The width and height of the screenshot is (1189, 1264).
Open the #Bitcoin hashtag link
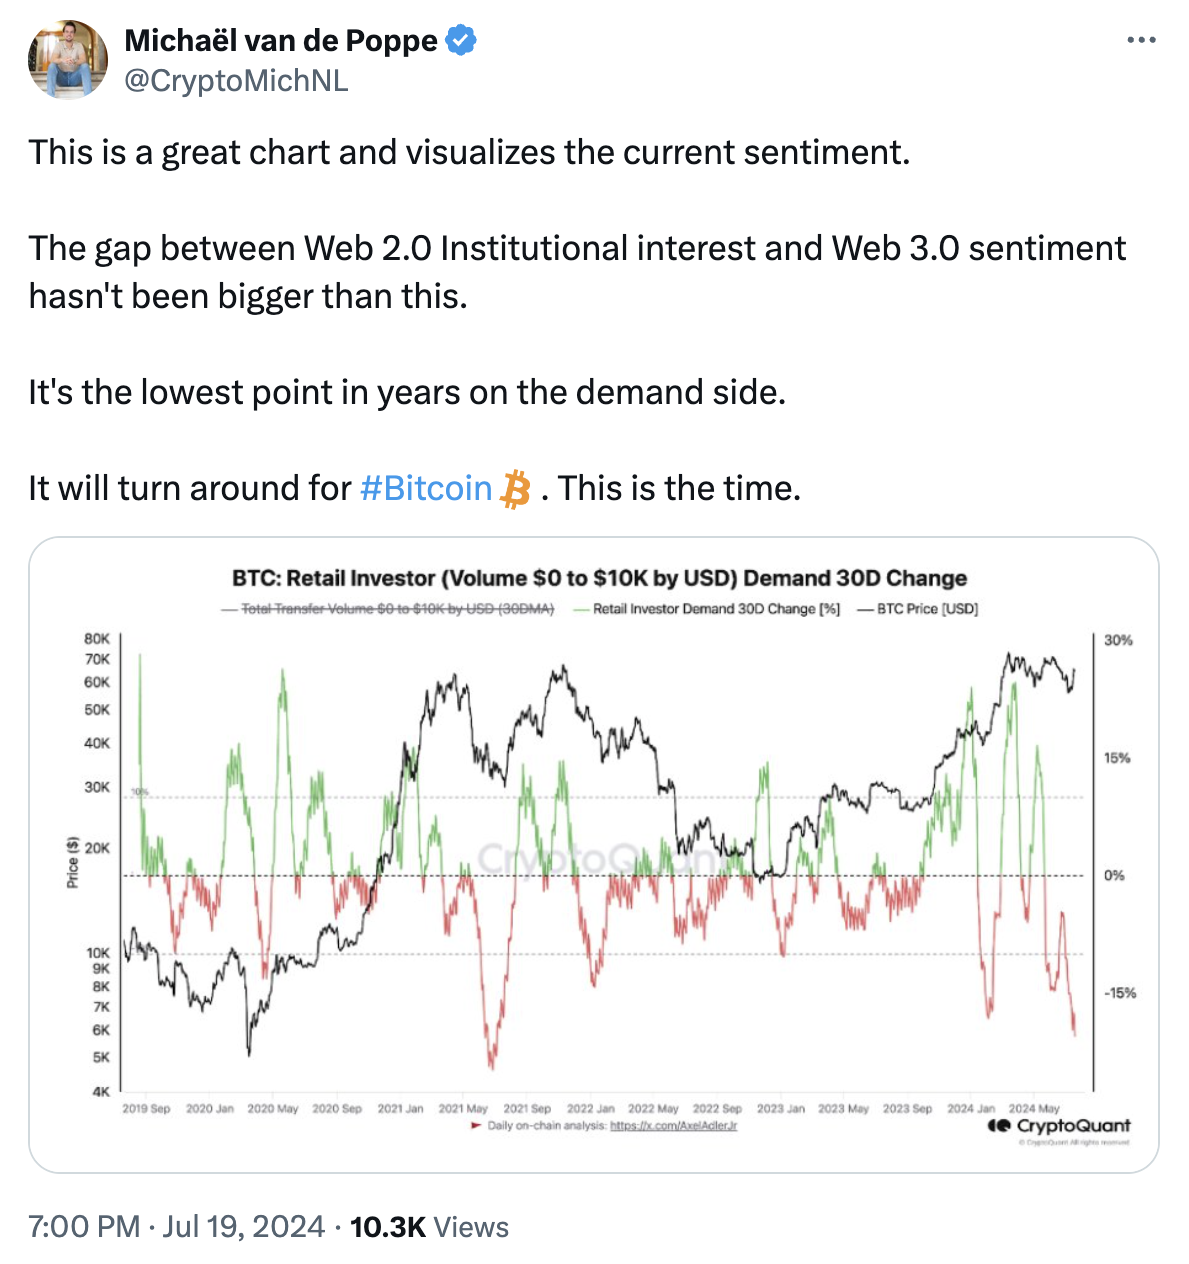426,488
